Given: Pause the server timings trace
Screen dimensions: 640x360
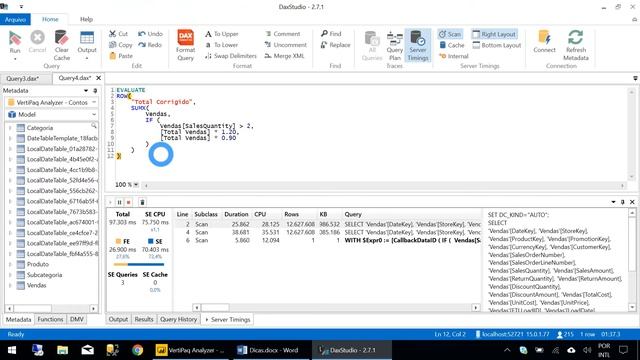Looking at the screenshot, I should [119, 202].
